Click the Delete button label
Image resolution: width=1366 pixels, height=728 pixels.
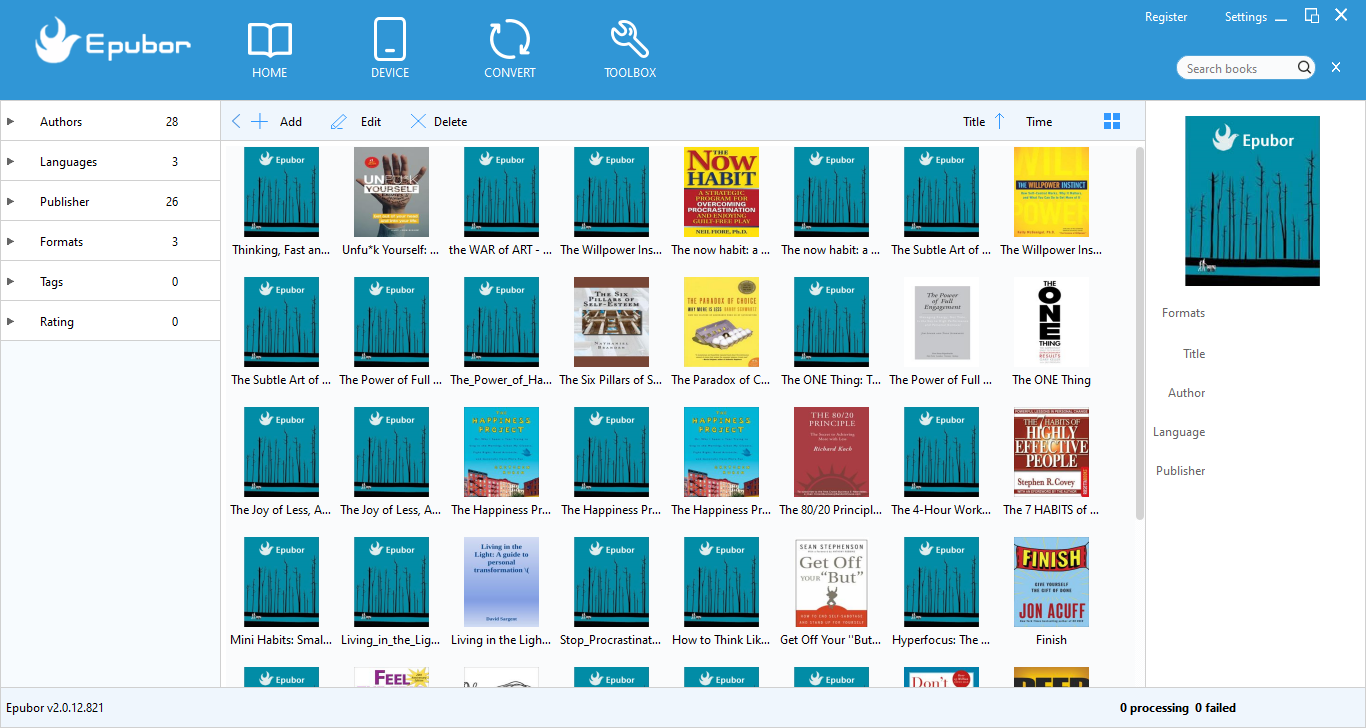(450, 122)
